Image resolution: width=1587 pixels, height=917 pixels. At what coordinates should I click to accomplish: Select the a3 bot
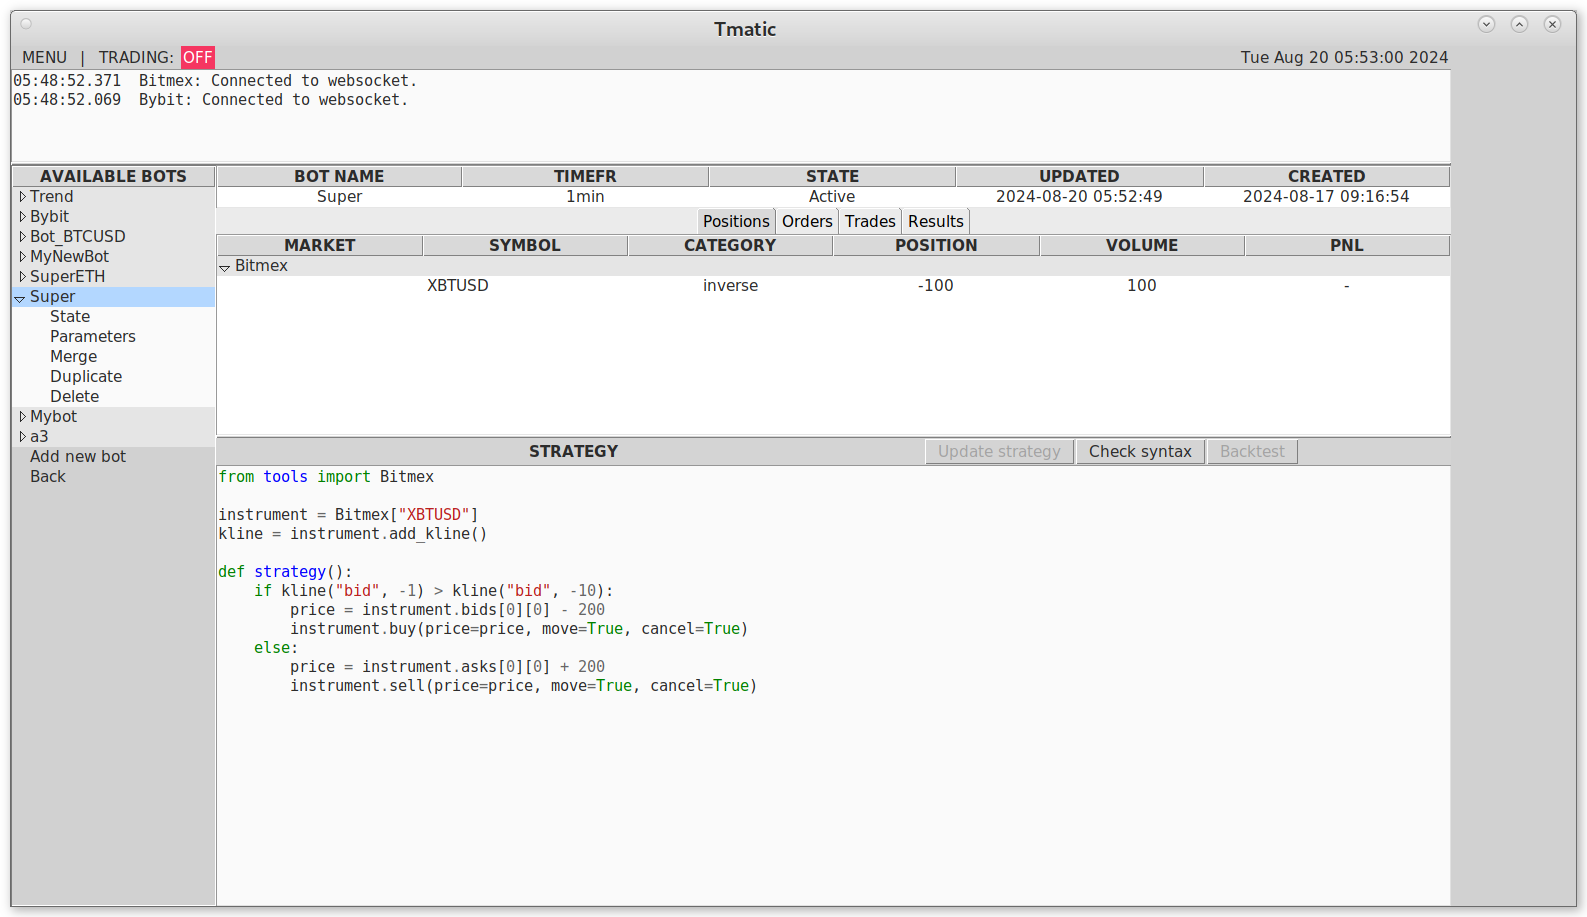(x=39, y=437)
